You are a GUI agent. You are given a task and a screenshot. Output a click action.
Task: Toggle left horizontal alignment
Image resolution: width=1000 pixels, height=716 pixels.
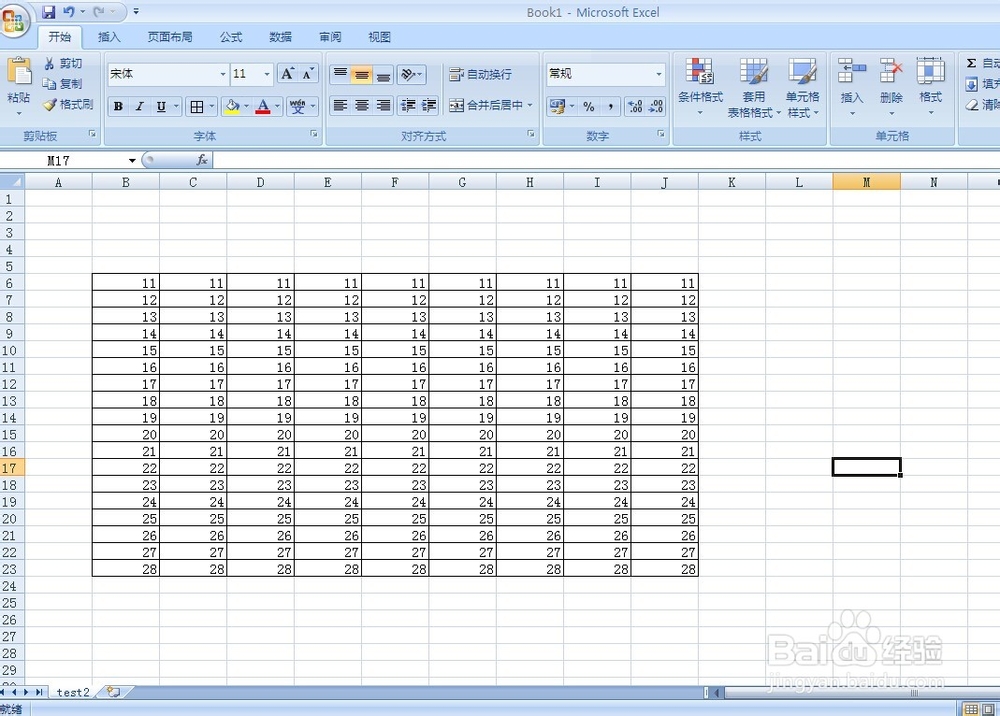point(341,105)
